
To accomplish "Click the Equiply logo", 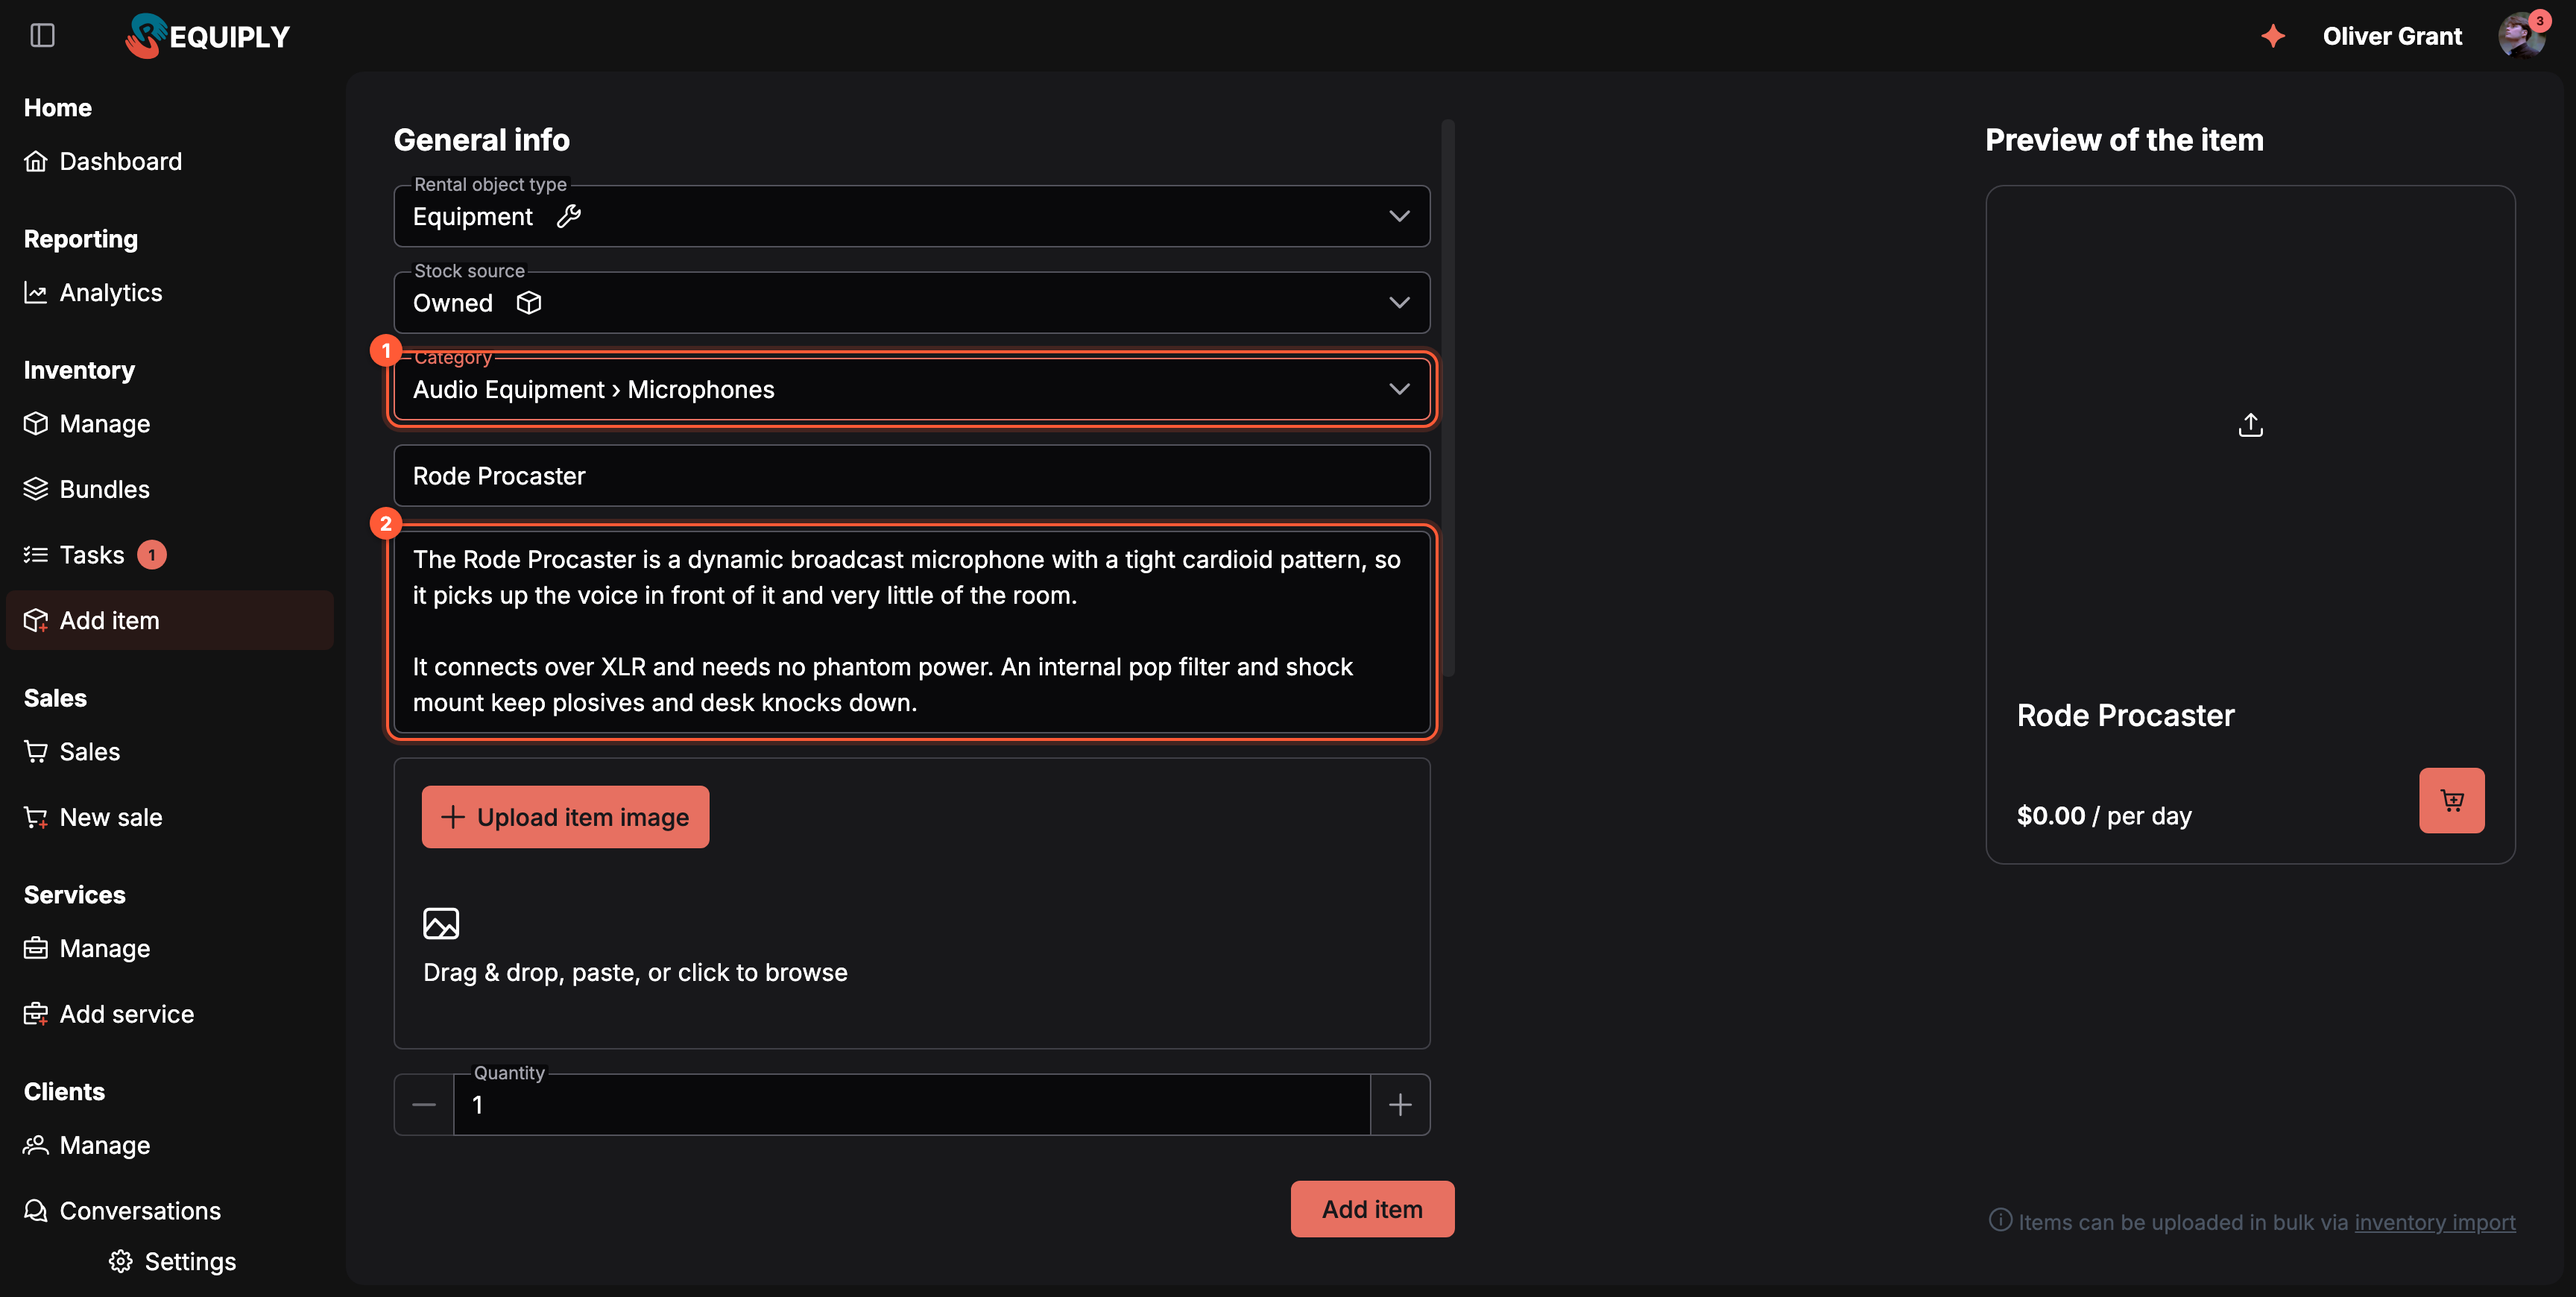I will point(207,36).
